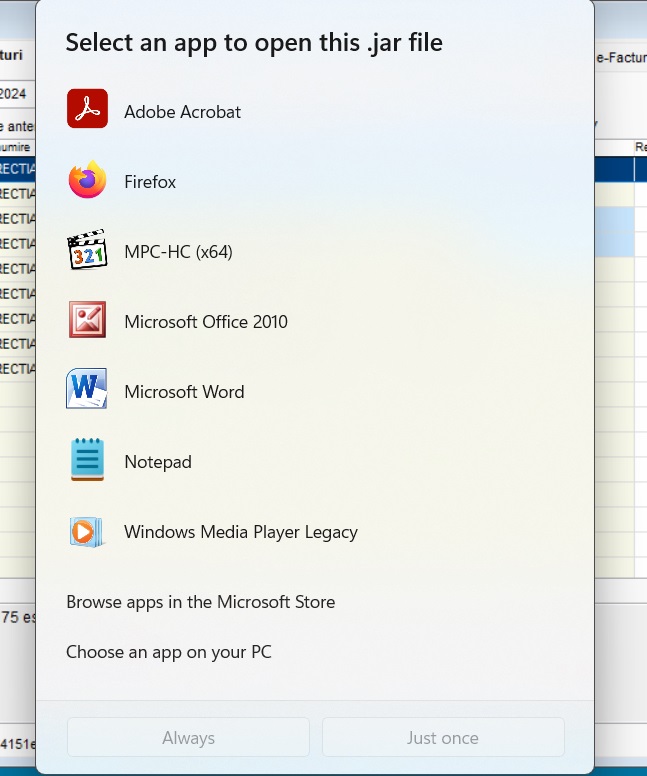Click the Windows Media Player Legacy icon
This screenshot has width=647, height=776.
pos(87,532)
